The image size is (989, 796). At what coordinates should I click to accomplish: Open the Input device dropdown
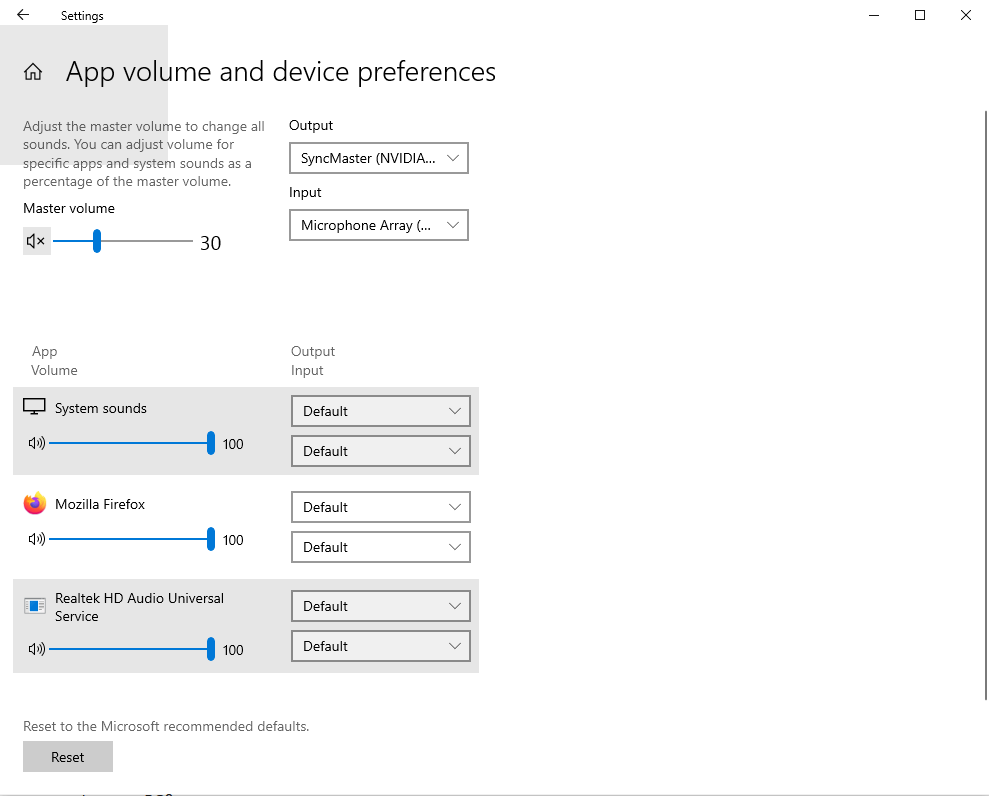(378, 224)
